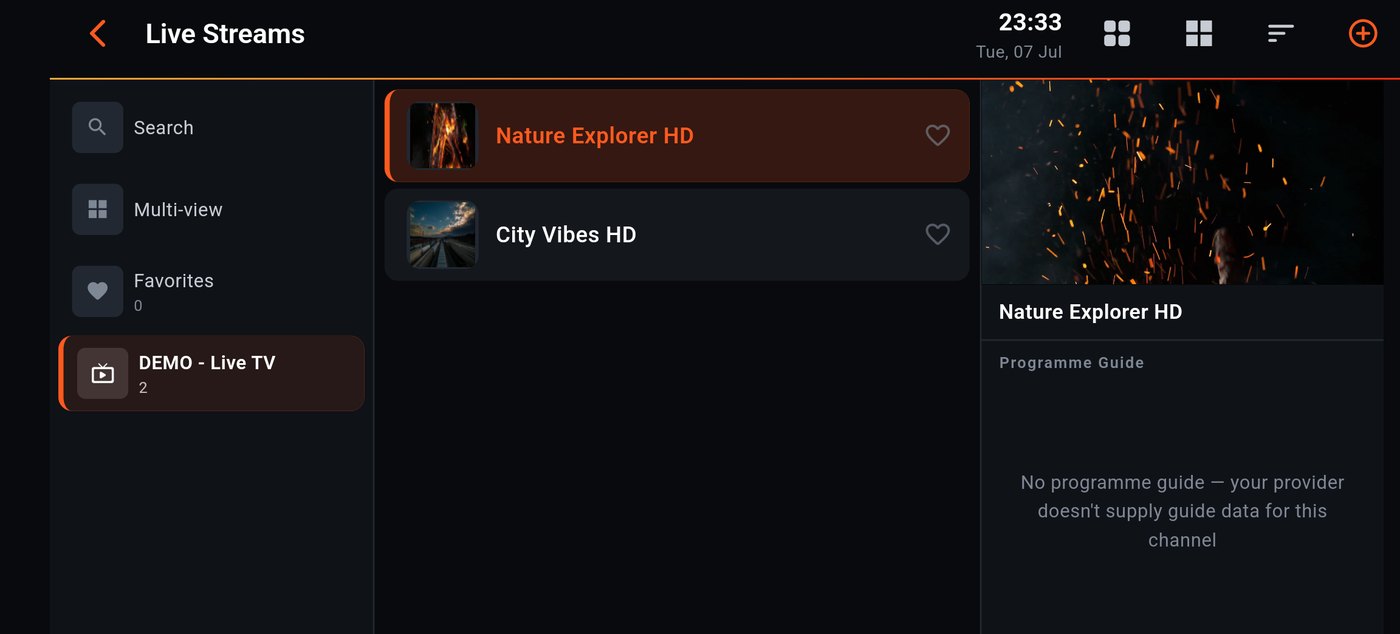Open the Search label in sidebar
1400x634 pixels.
pos(164,128)
